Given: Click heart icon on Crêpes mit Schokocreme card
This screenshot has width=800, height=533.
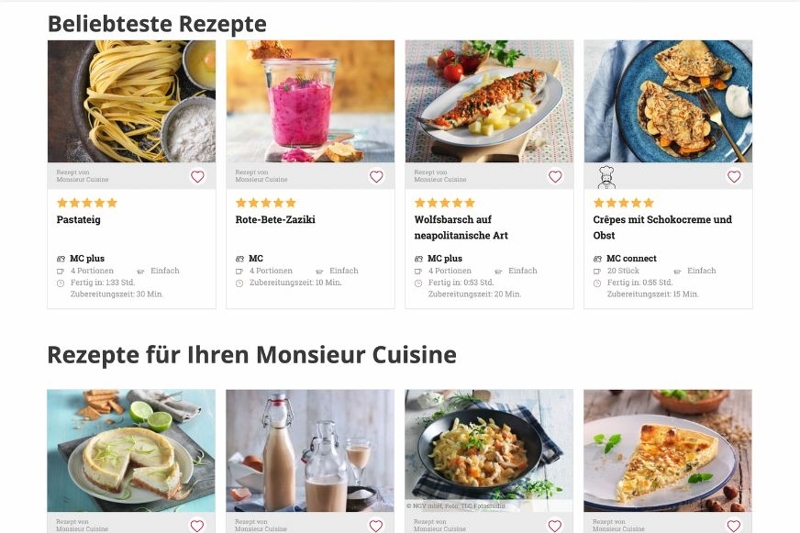Looking at the screenshot, I should (734, 176).
